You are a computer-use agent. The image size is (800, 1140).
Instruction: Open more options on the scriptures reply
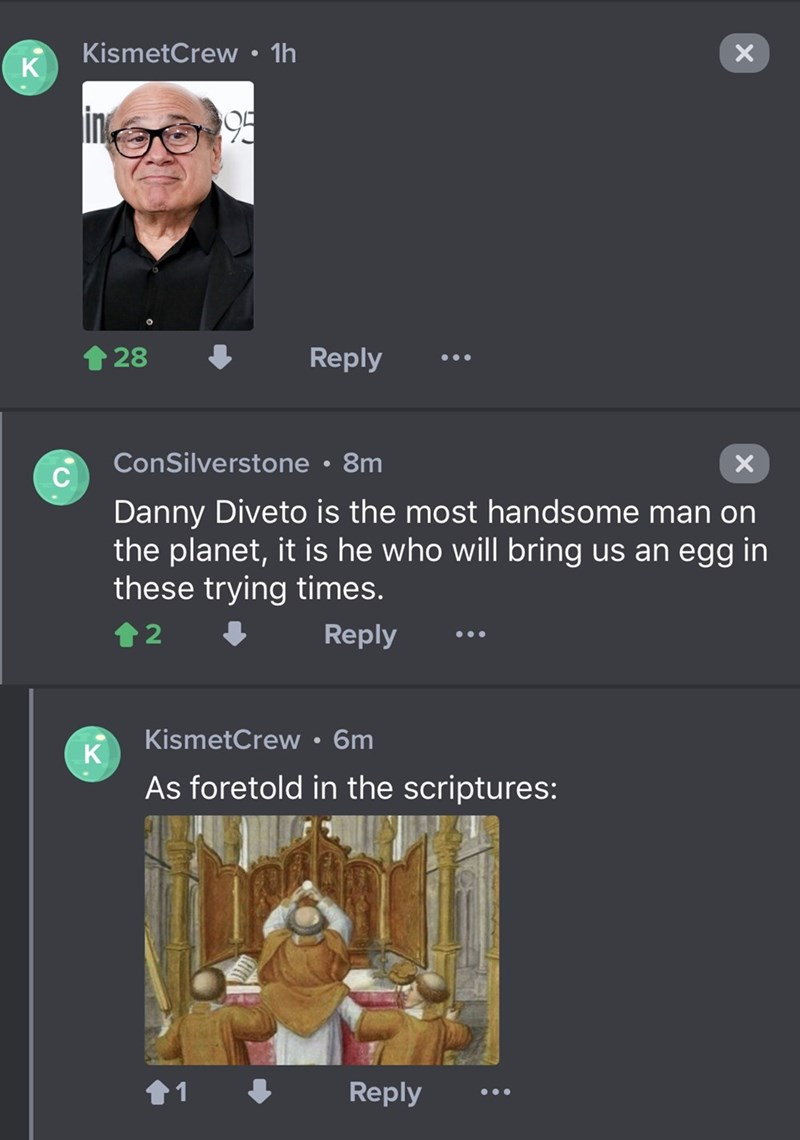point(494,1093)
